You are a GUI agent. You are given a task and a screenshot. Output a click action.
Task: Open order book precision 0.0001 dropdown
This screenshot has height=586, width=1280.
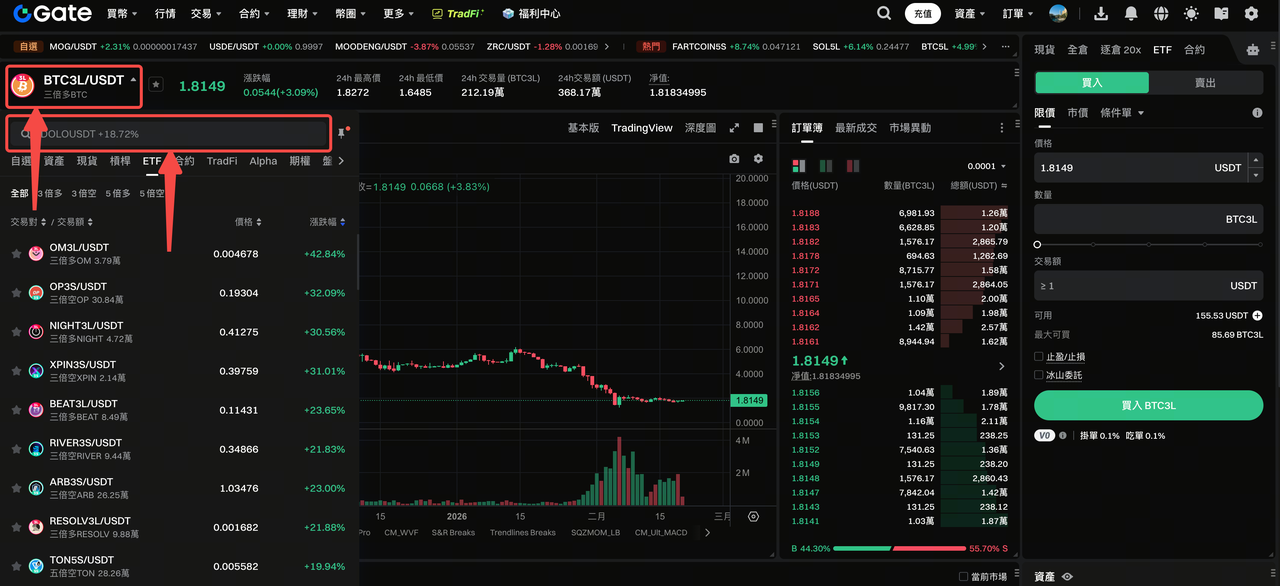(987, 166)
